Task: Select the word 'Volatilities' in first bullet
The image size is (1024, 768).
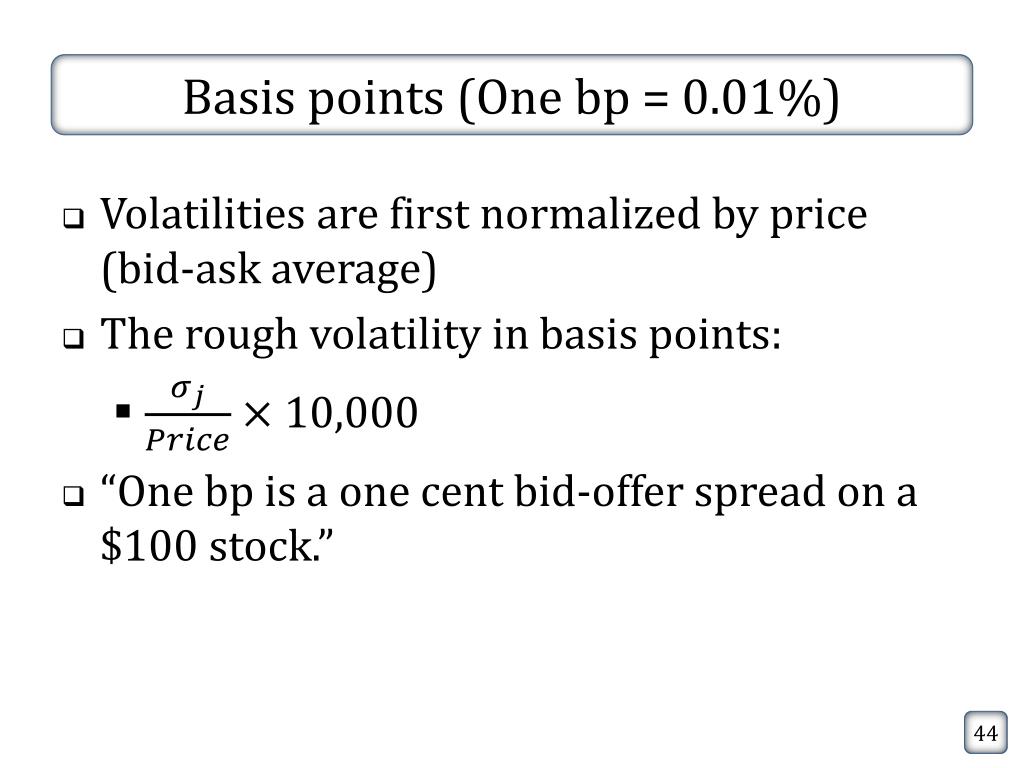Action: (x=202, y=214)
